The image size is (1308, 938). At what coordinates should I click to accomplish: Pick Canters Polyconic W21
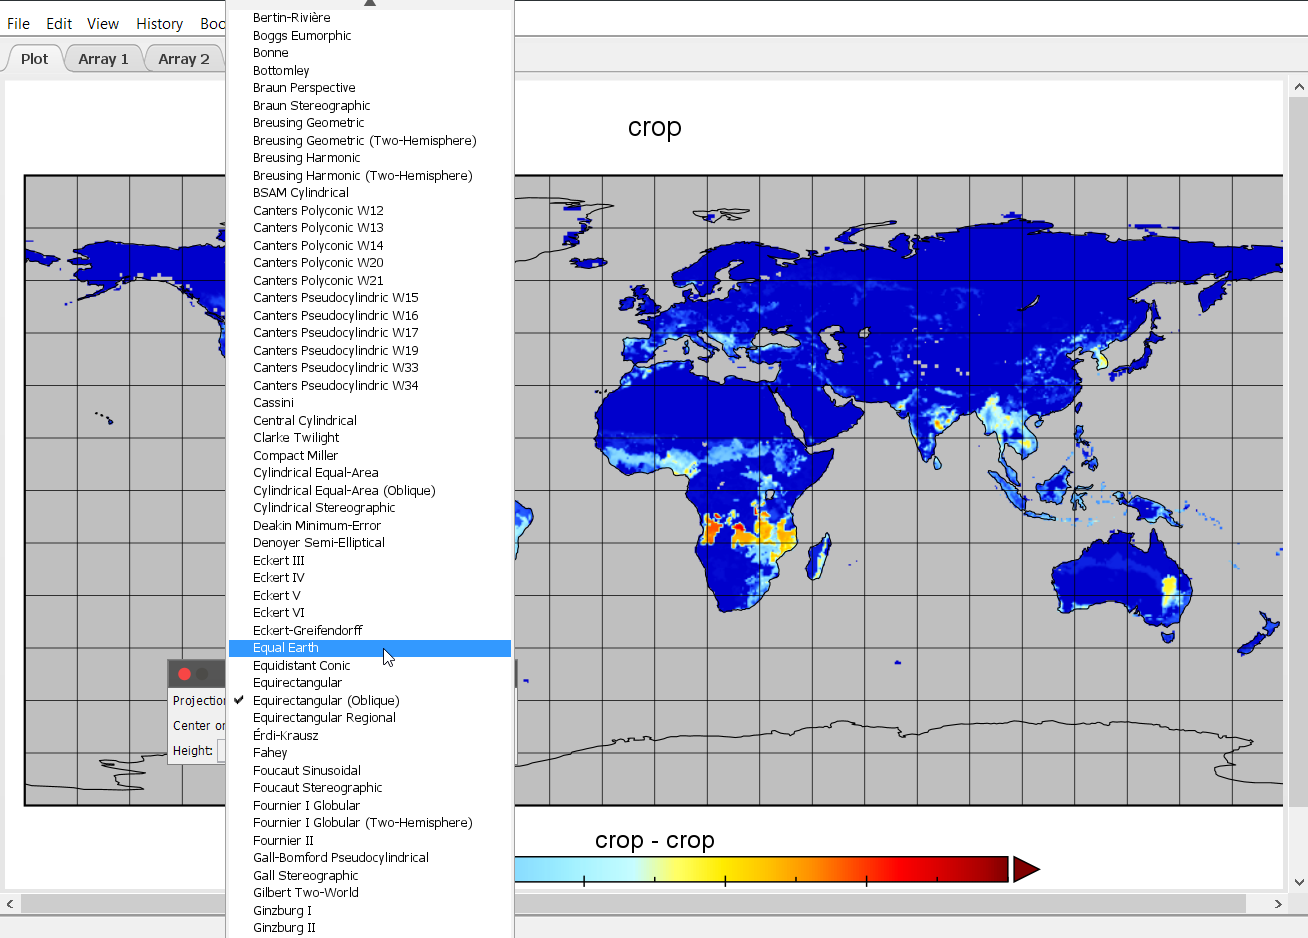[370, 281]
